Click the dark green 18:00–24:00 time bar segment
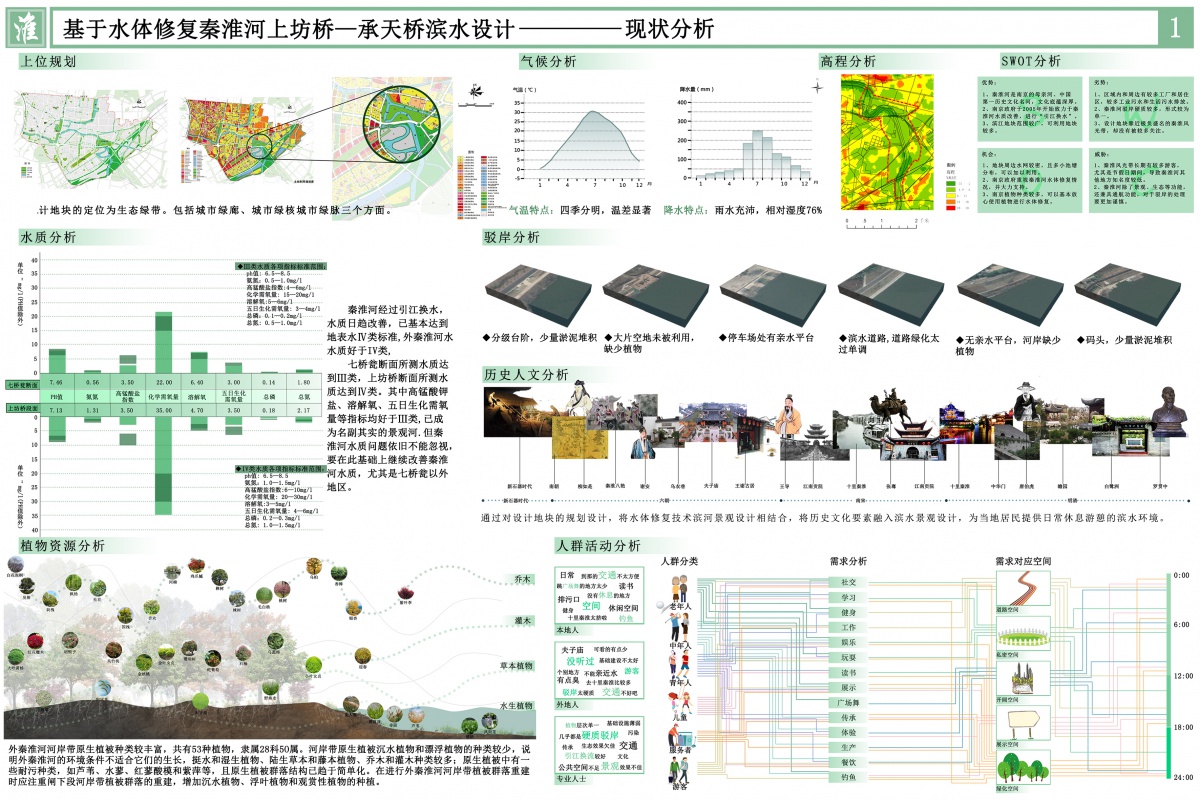Image resolution: width=1200 pixels, height=800 pixels. tap(1168, 751)
